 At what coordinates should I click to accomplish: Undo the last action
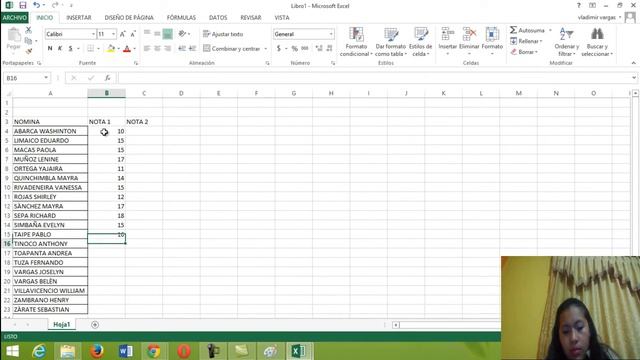37,5
